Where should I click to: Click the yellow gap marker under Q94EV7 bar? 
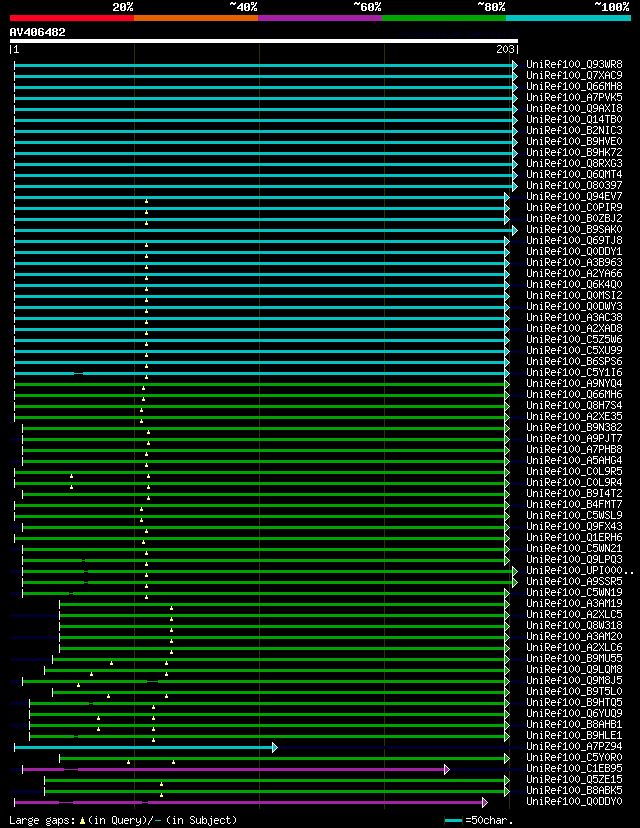pos(146,202)
